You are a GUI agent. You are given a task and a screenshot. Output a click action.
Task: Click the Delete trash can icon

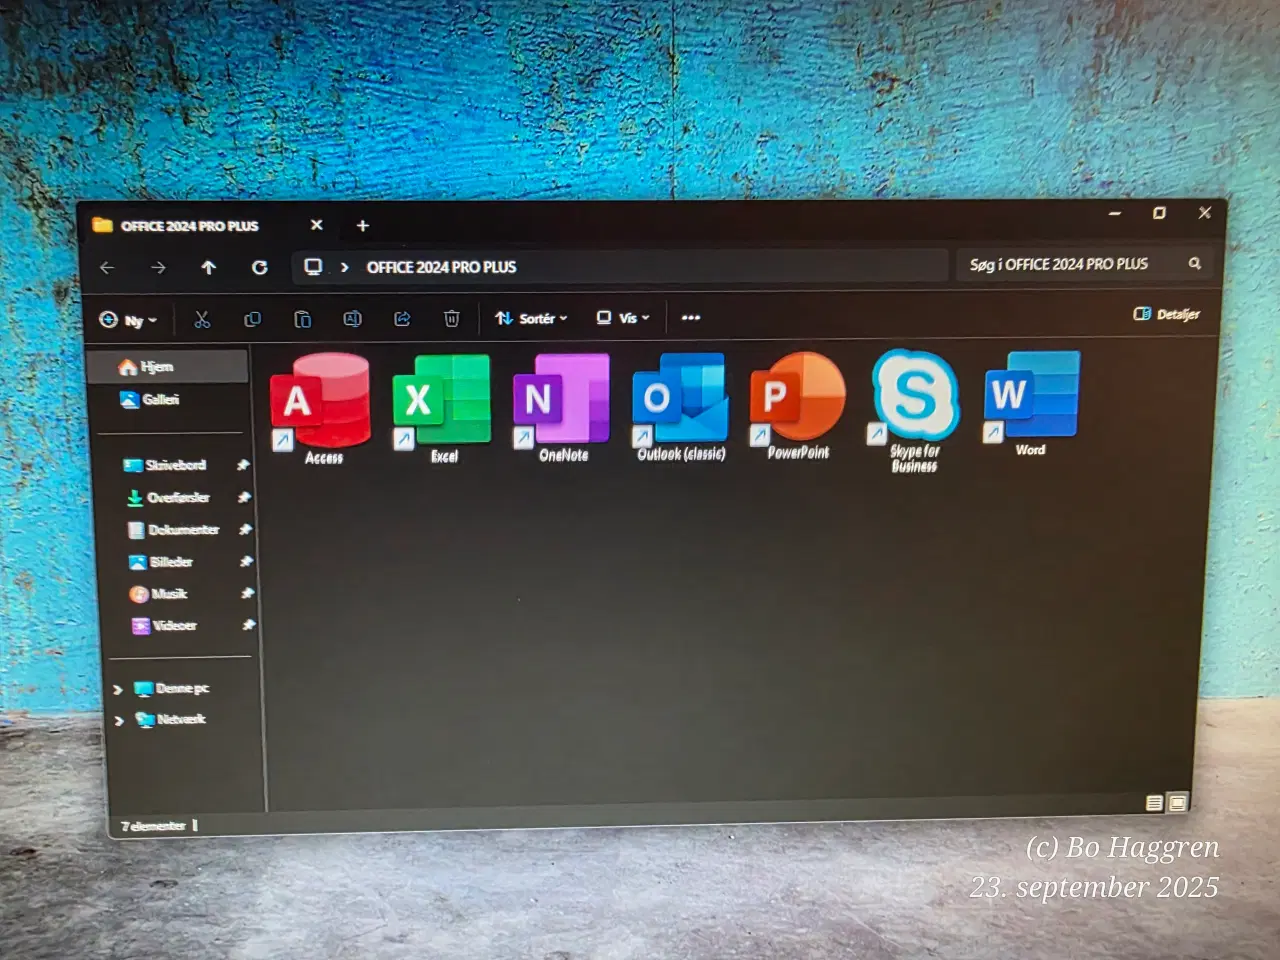point(452,318)
